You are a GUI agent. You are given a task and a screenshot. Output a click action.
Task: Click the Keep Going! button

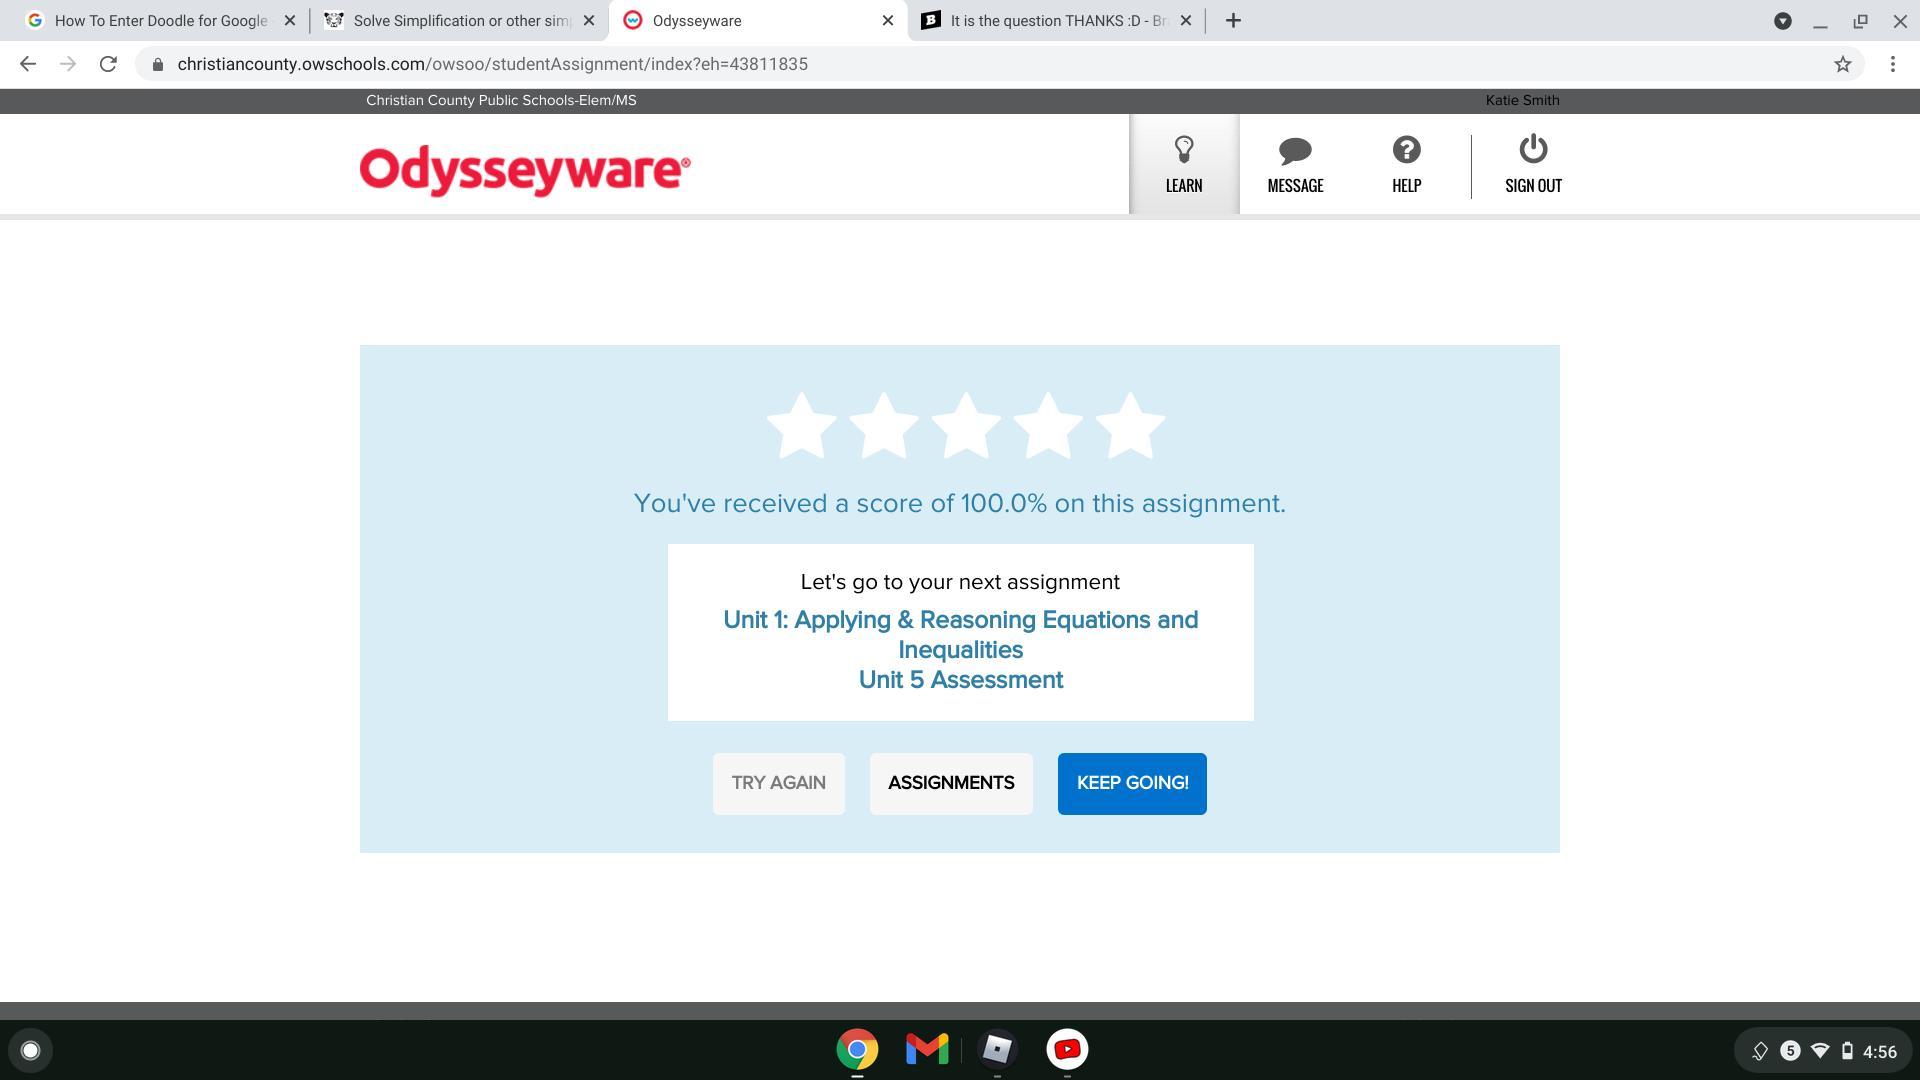tap(1131, 783)
